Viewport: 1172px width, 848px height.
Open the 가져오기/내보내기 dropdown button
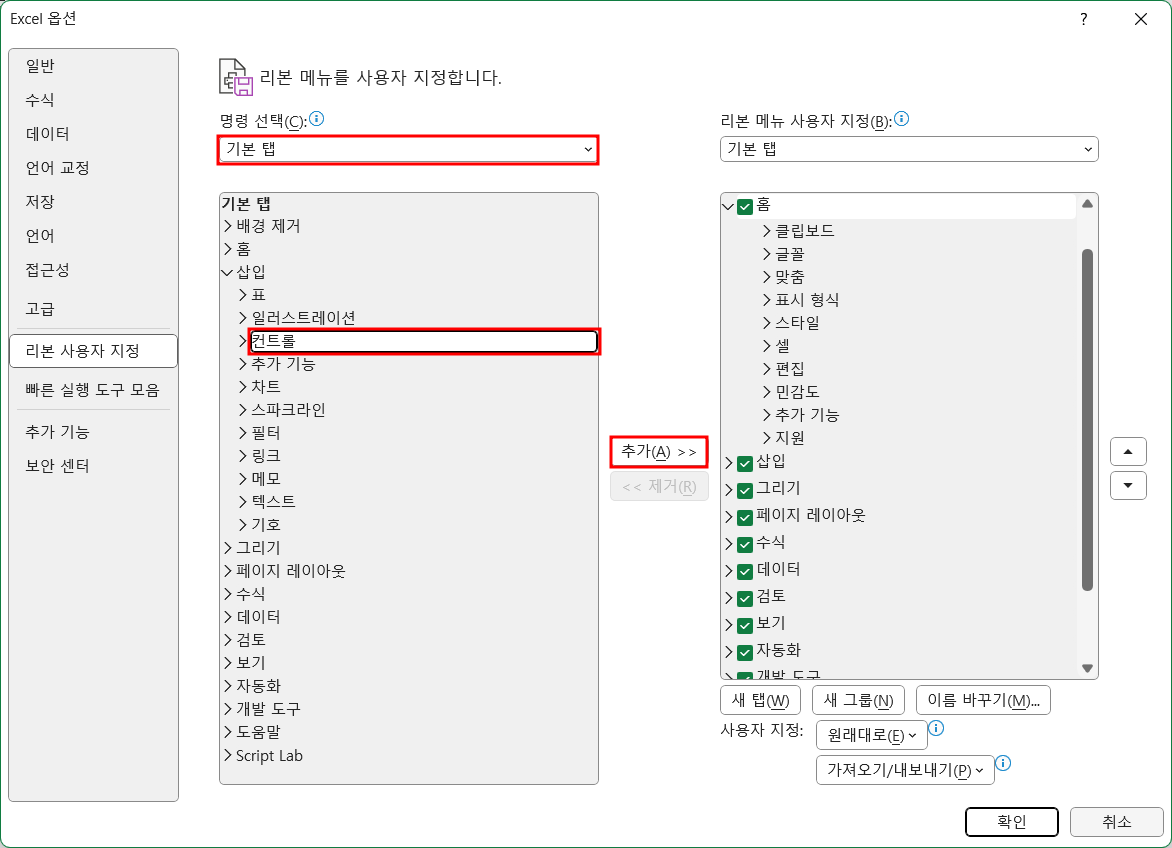[x=905, y=770]
